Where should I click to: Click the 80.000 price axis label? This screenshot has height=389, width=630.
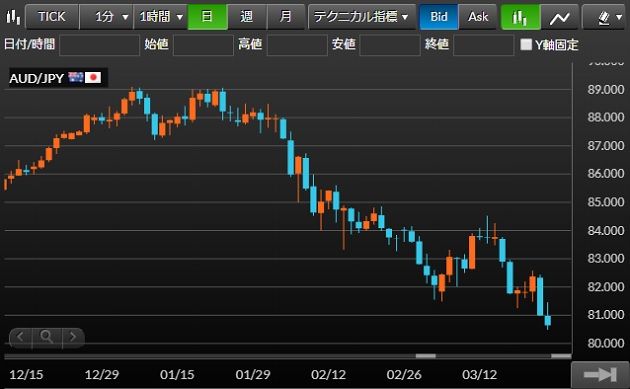[606, 343]
